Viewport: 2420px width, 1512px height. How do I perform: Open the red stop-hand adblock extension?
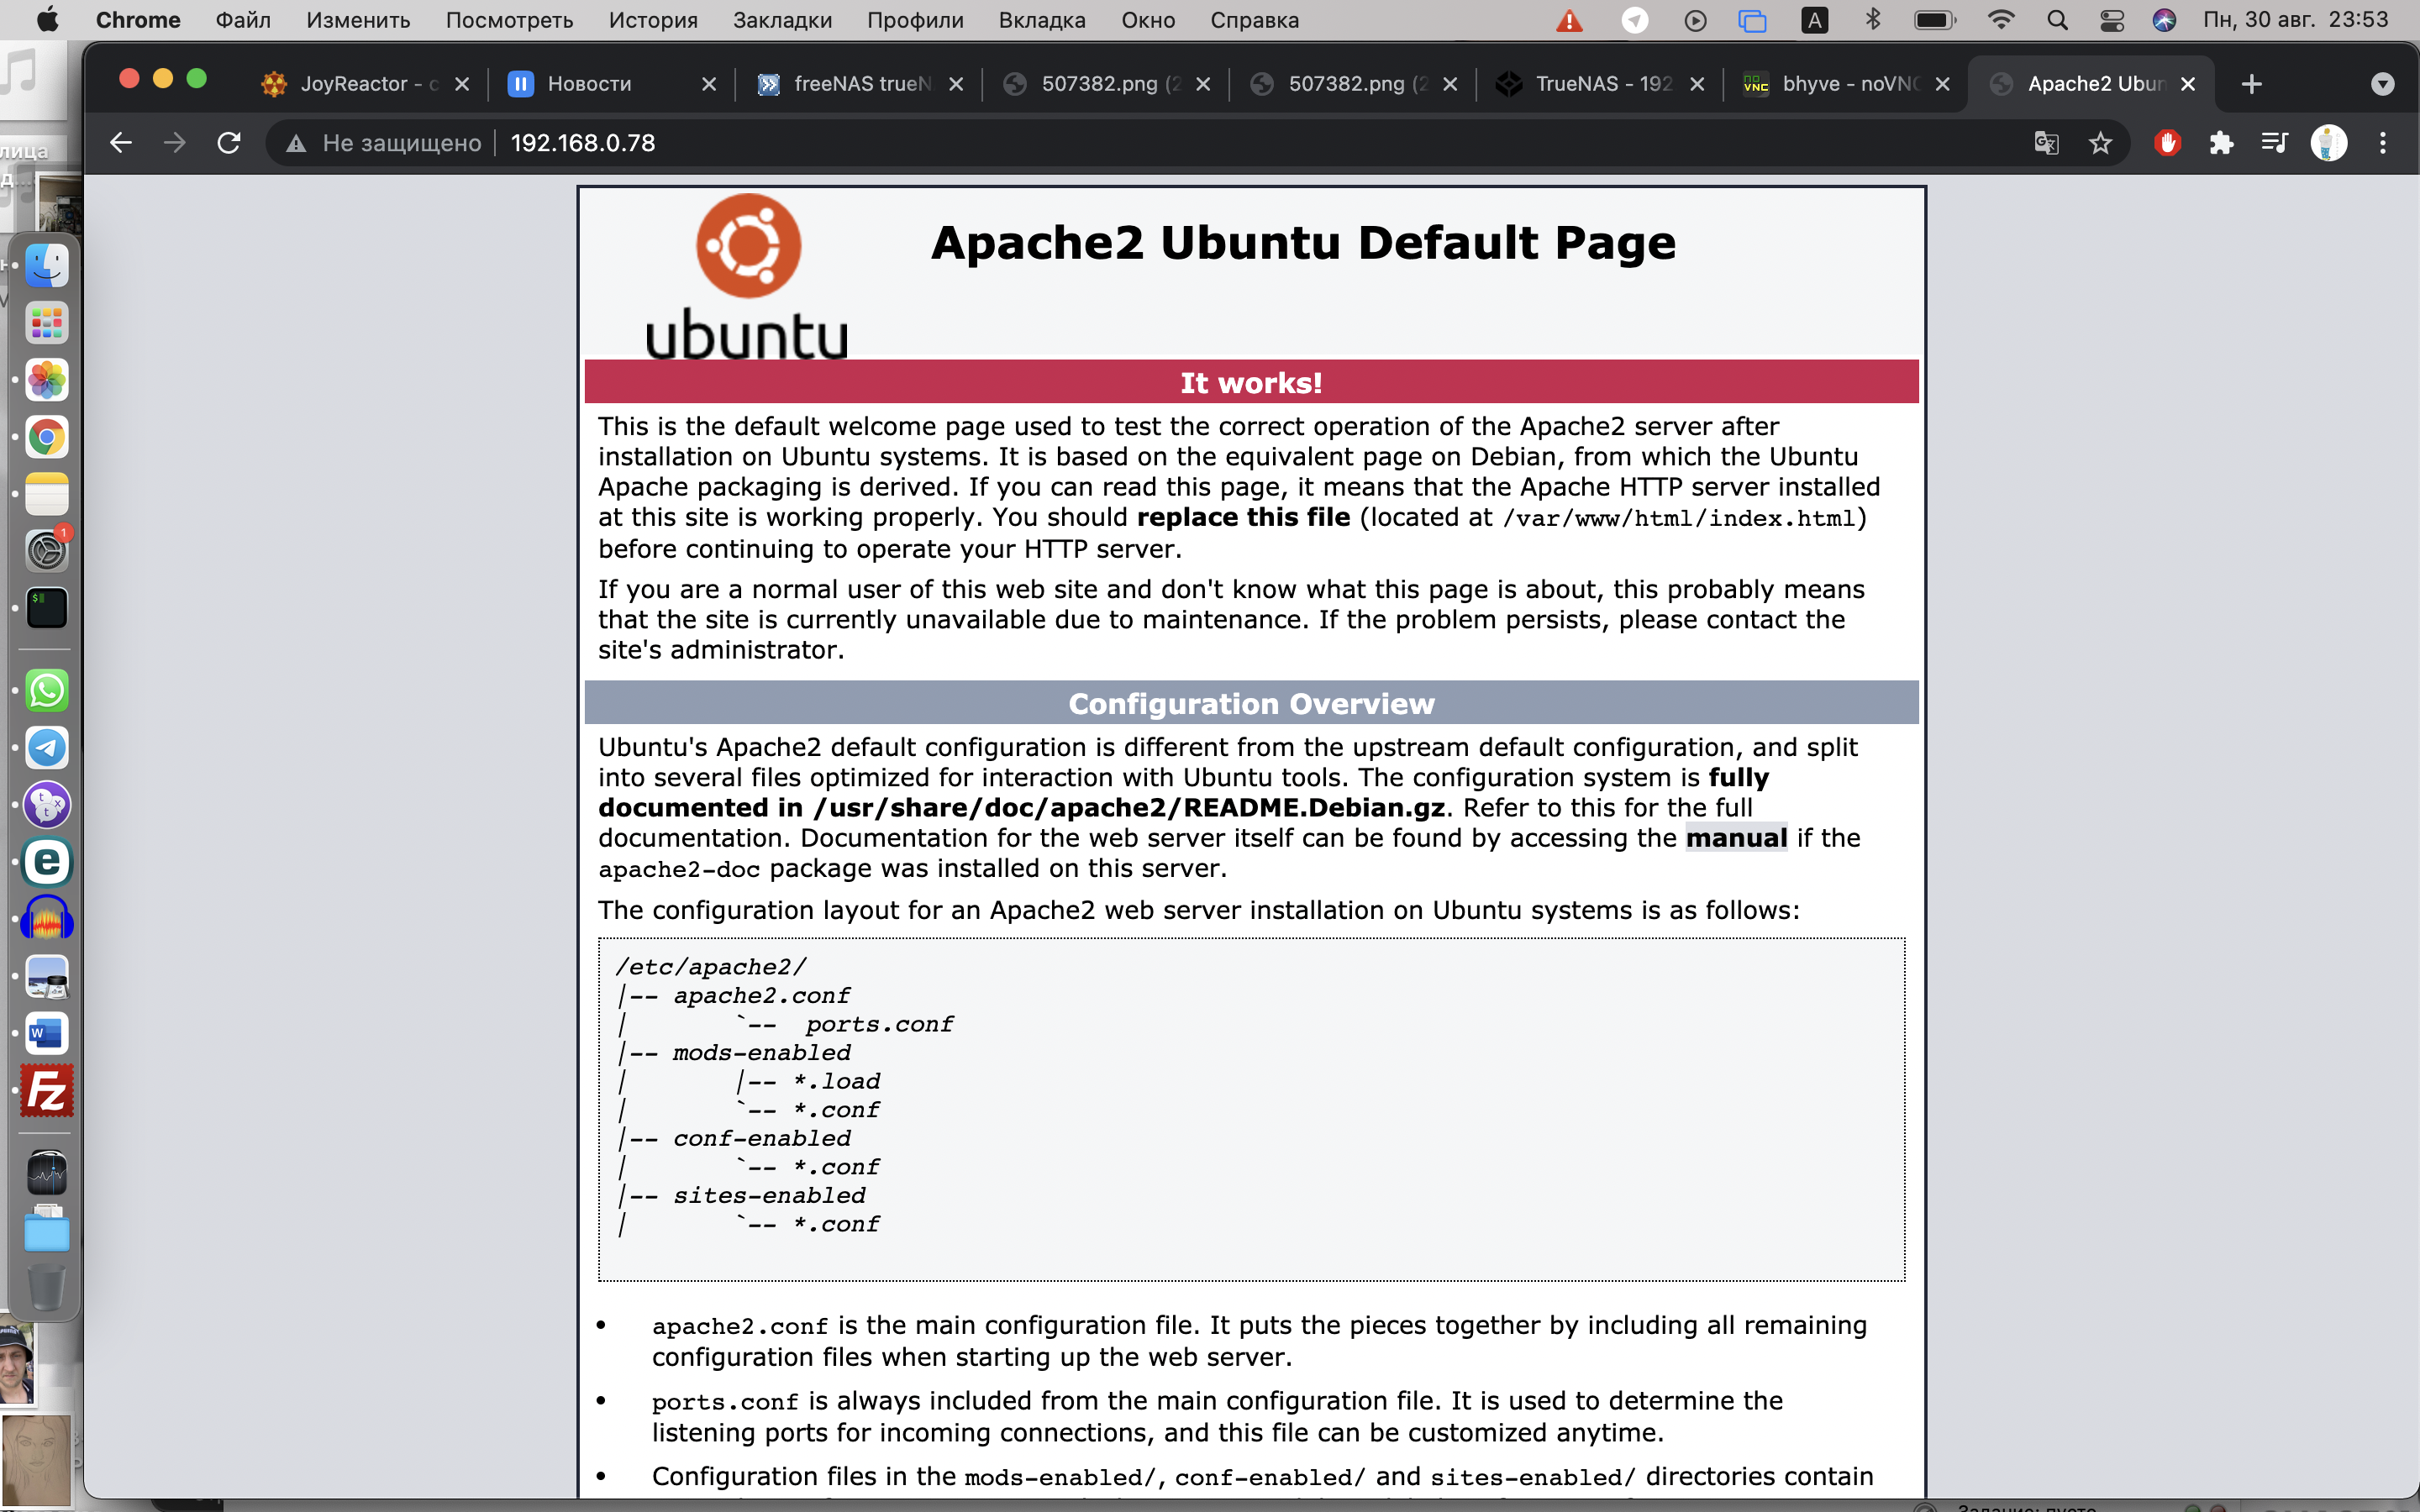tap(2167, 143)
